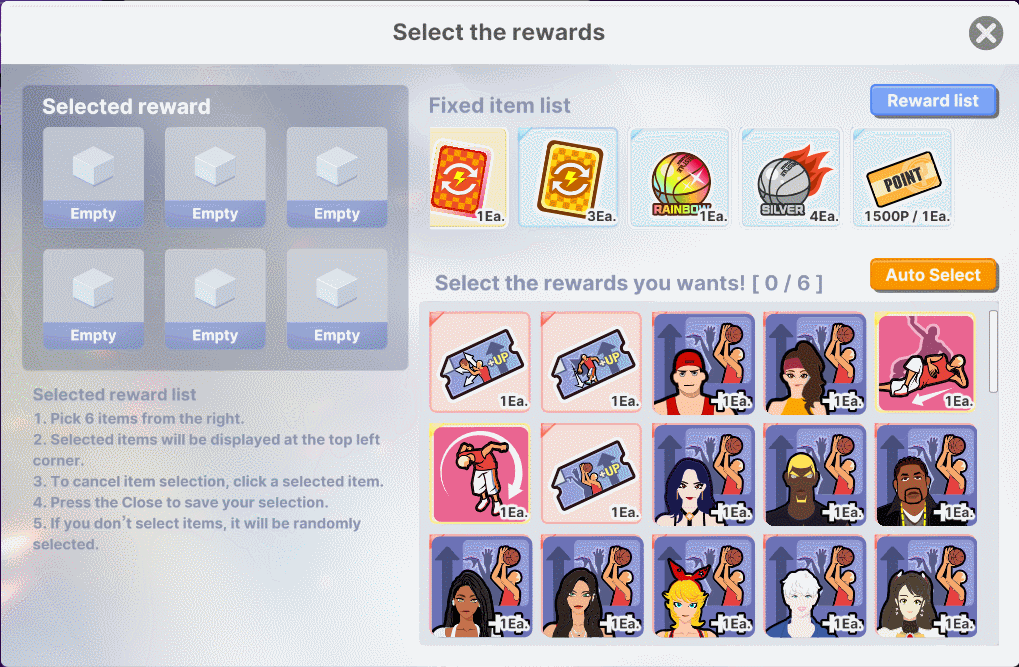Choose the white-haired character reward

click(815, 586)
